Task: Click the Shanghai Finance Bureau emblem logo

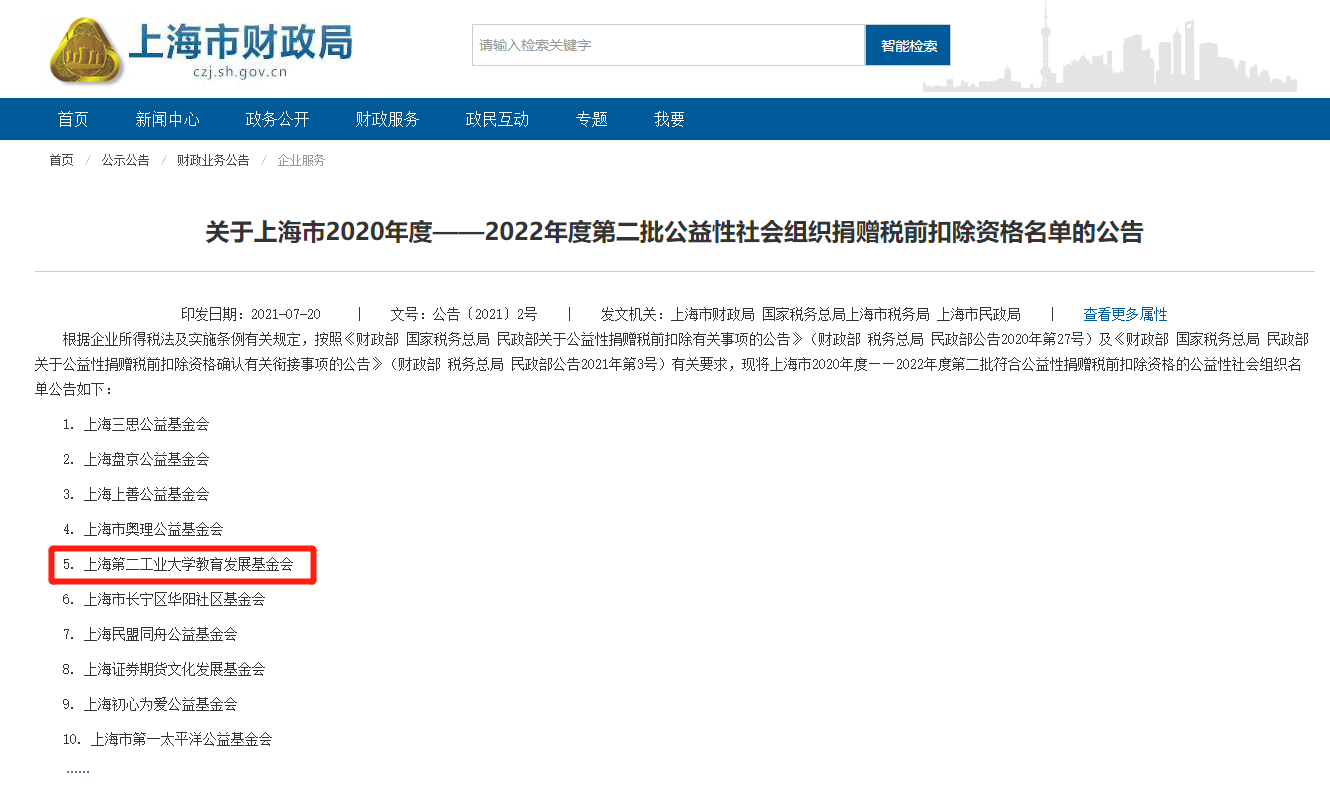Action: pyautogui.click(x=86, y=50)
